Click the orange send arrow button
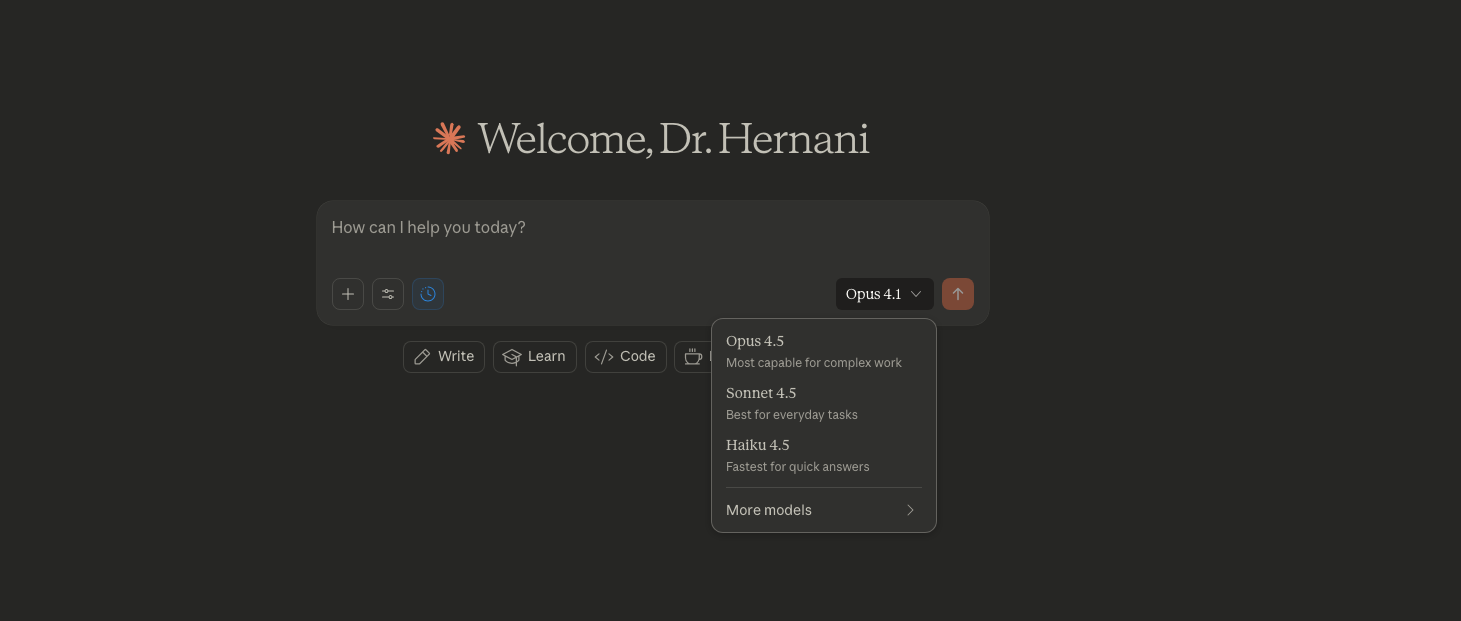This screenshot has width=1461, height=621. click(958, 294)
